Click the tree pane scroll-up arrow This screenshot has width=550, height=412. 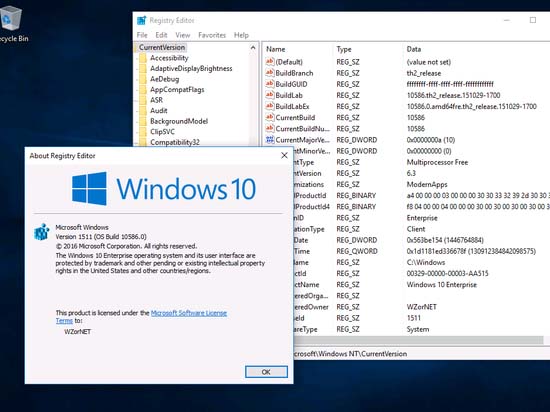coord(253,47)
